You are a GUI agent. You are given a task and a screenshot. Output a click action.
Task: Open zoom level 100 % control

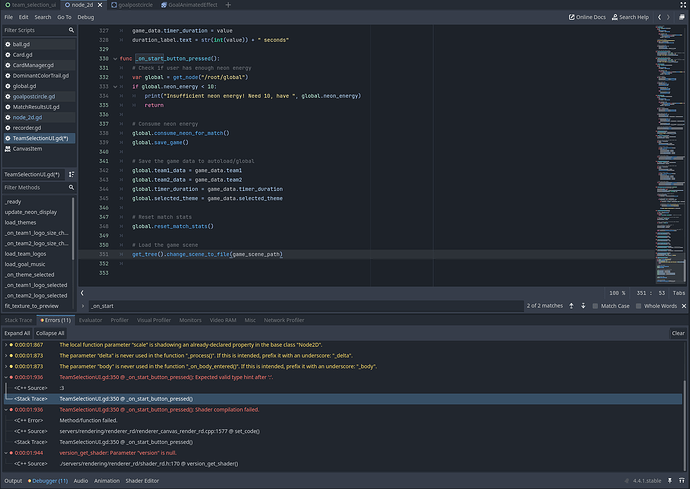[617, 293]
